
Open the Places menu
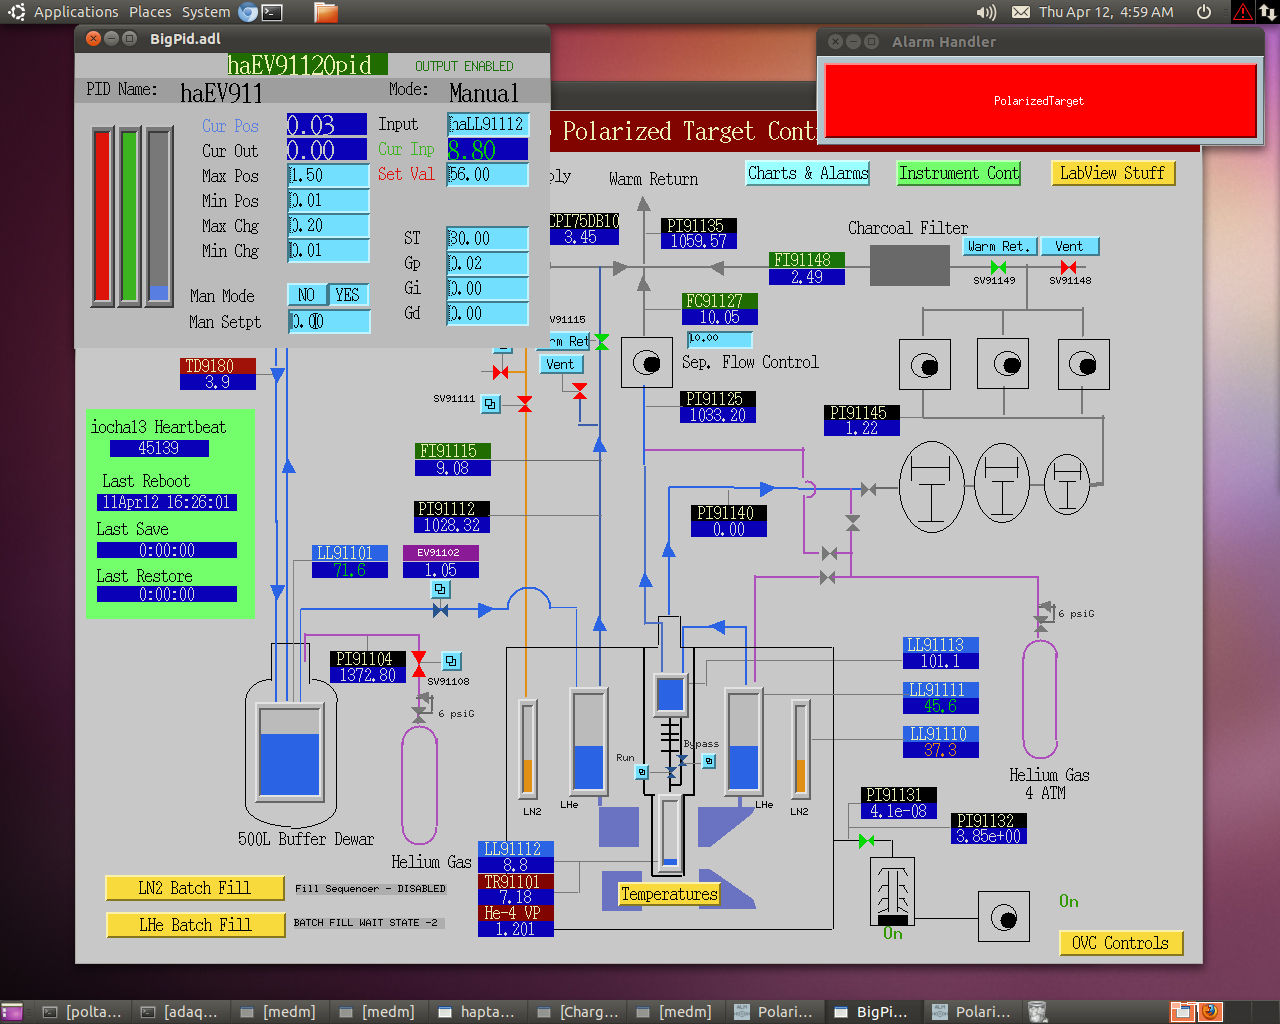tap(150, 12)
